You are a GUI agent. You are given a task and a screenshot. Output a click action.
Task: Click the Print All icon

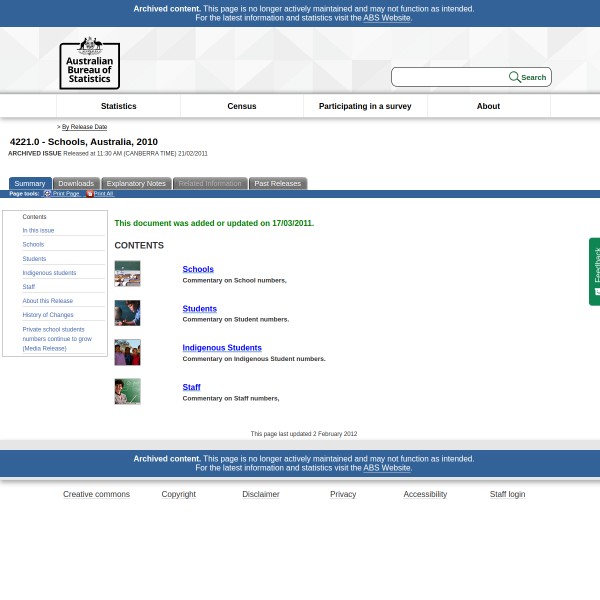pyautogui.click(x=89, y=194)
